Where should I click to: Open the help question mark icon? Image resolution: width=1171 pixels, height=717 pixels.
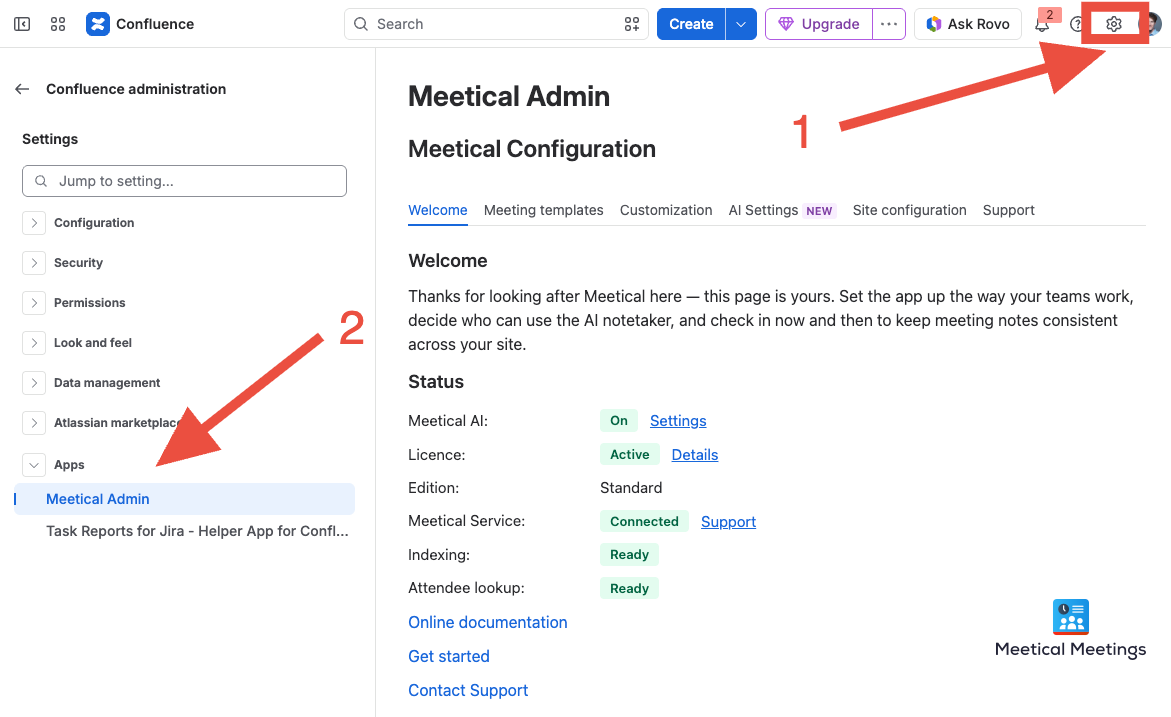[x=1076, y=25]
